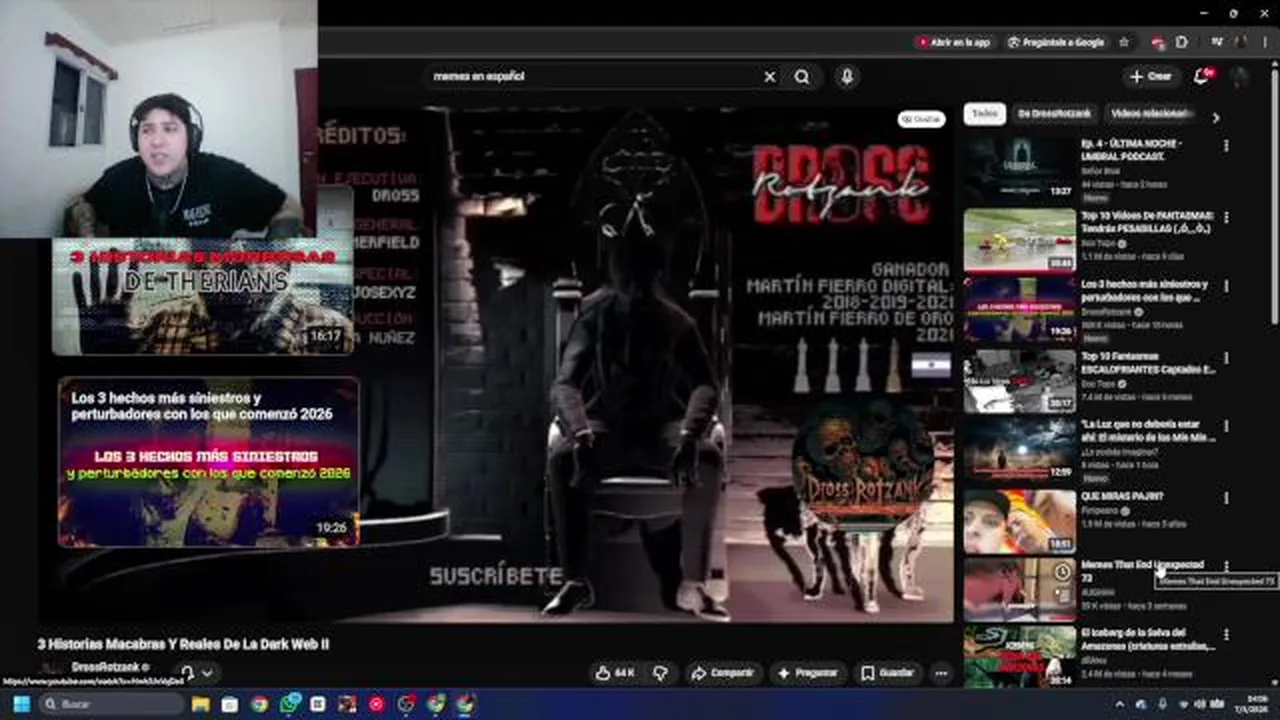Click the Compartir button
Screen dimensions: 1280x720
722,673
